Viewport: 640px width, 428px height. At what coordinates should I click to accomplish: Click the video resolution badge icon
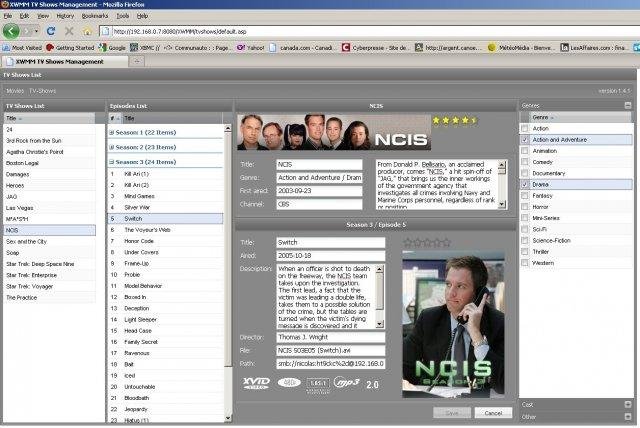pos(289,382)
